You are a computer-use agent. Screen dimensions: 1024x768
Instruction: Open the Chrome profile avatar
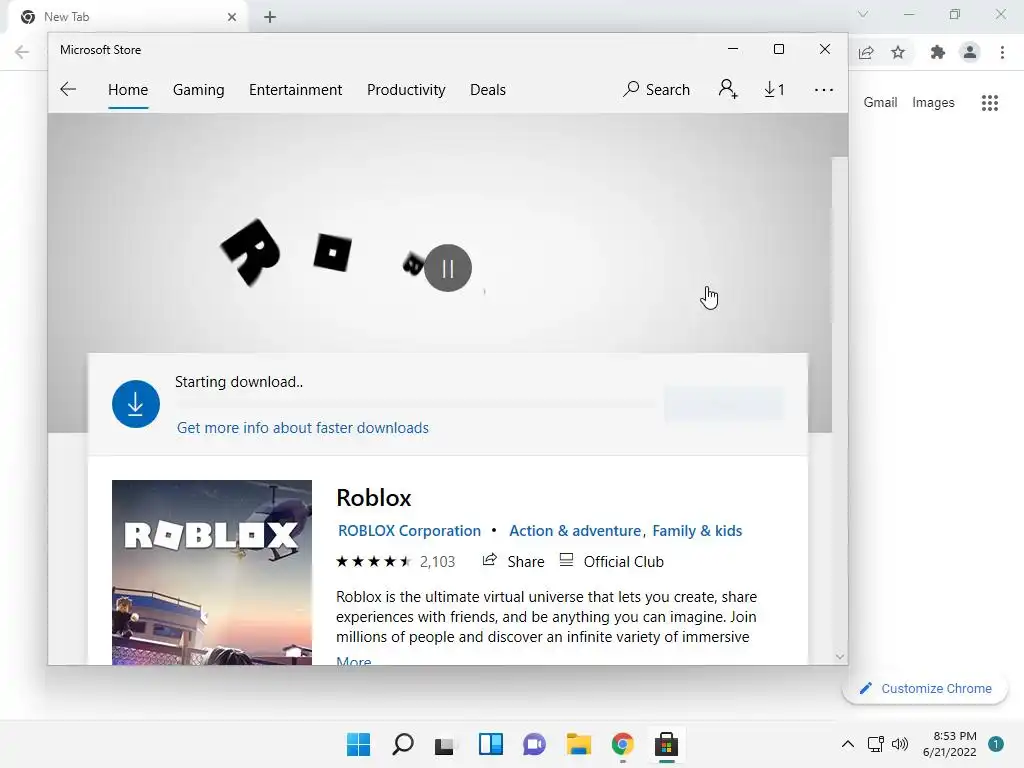point(970,52)
